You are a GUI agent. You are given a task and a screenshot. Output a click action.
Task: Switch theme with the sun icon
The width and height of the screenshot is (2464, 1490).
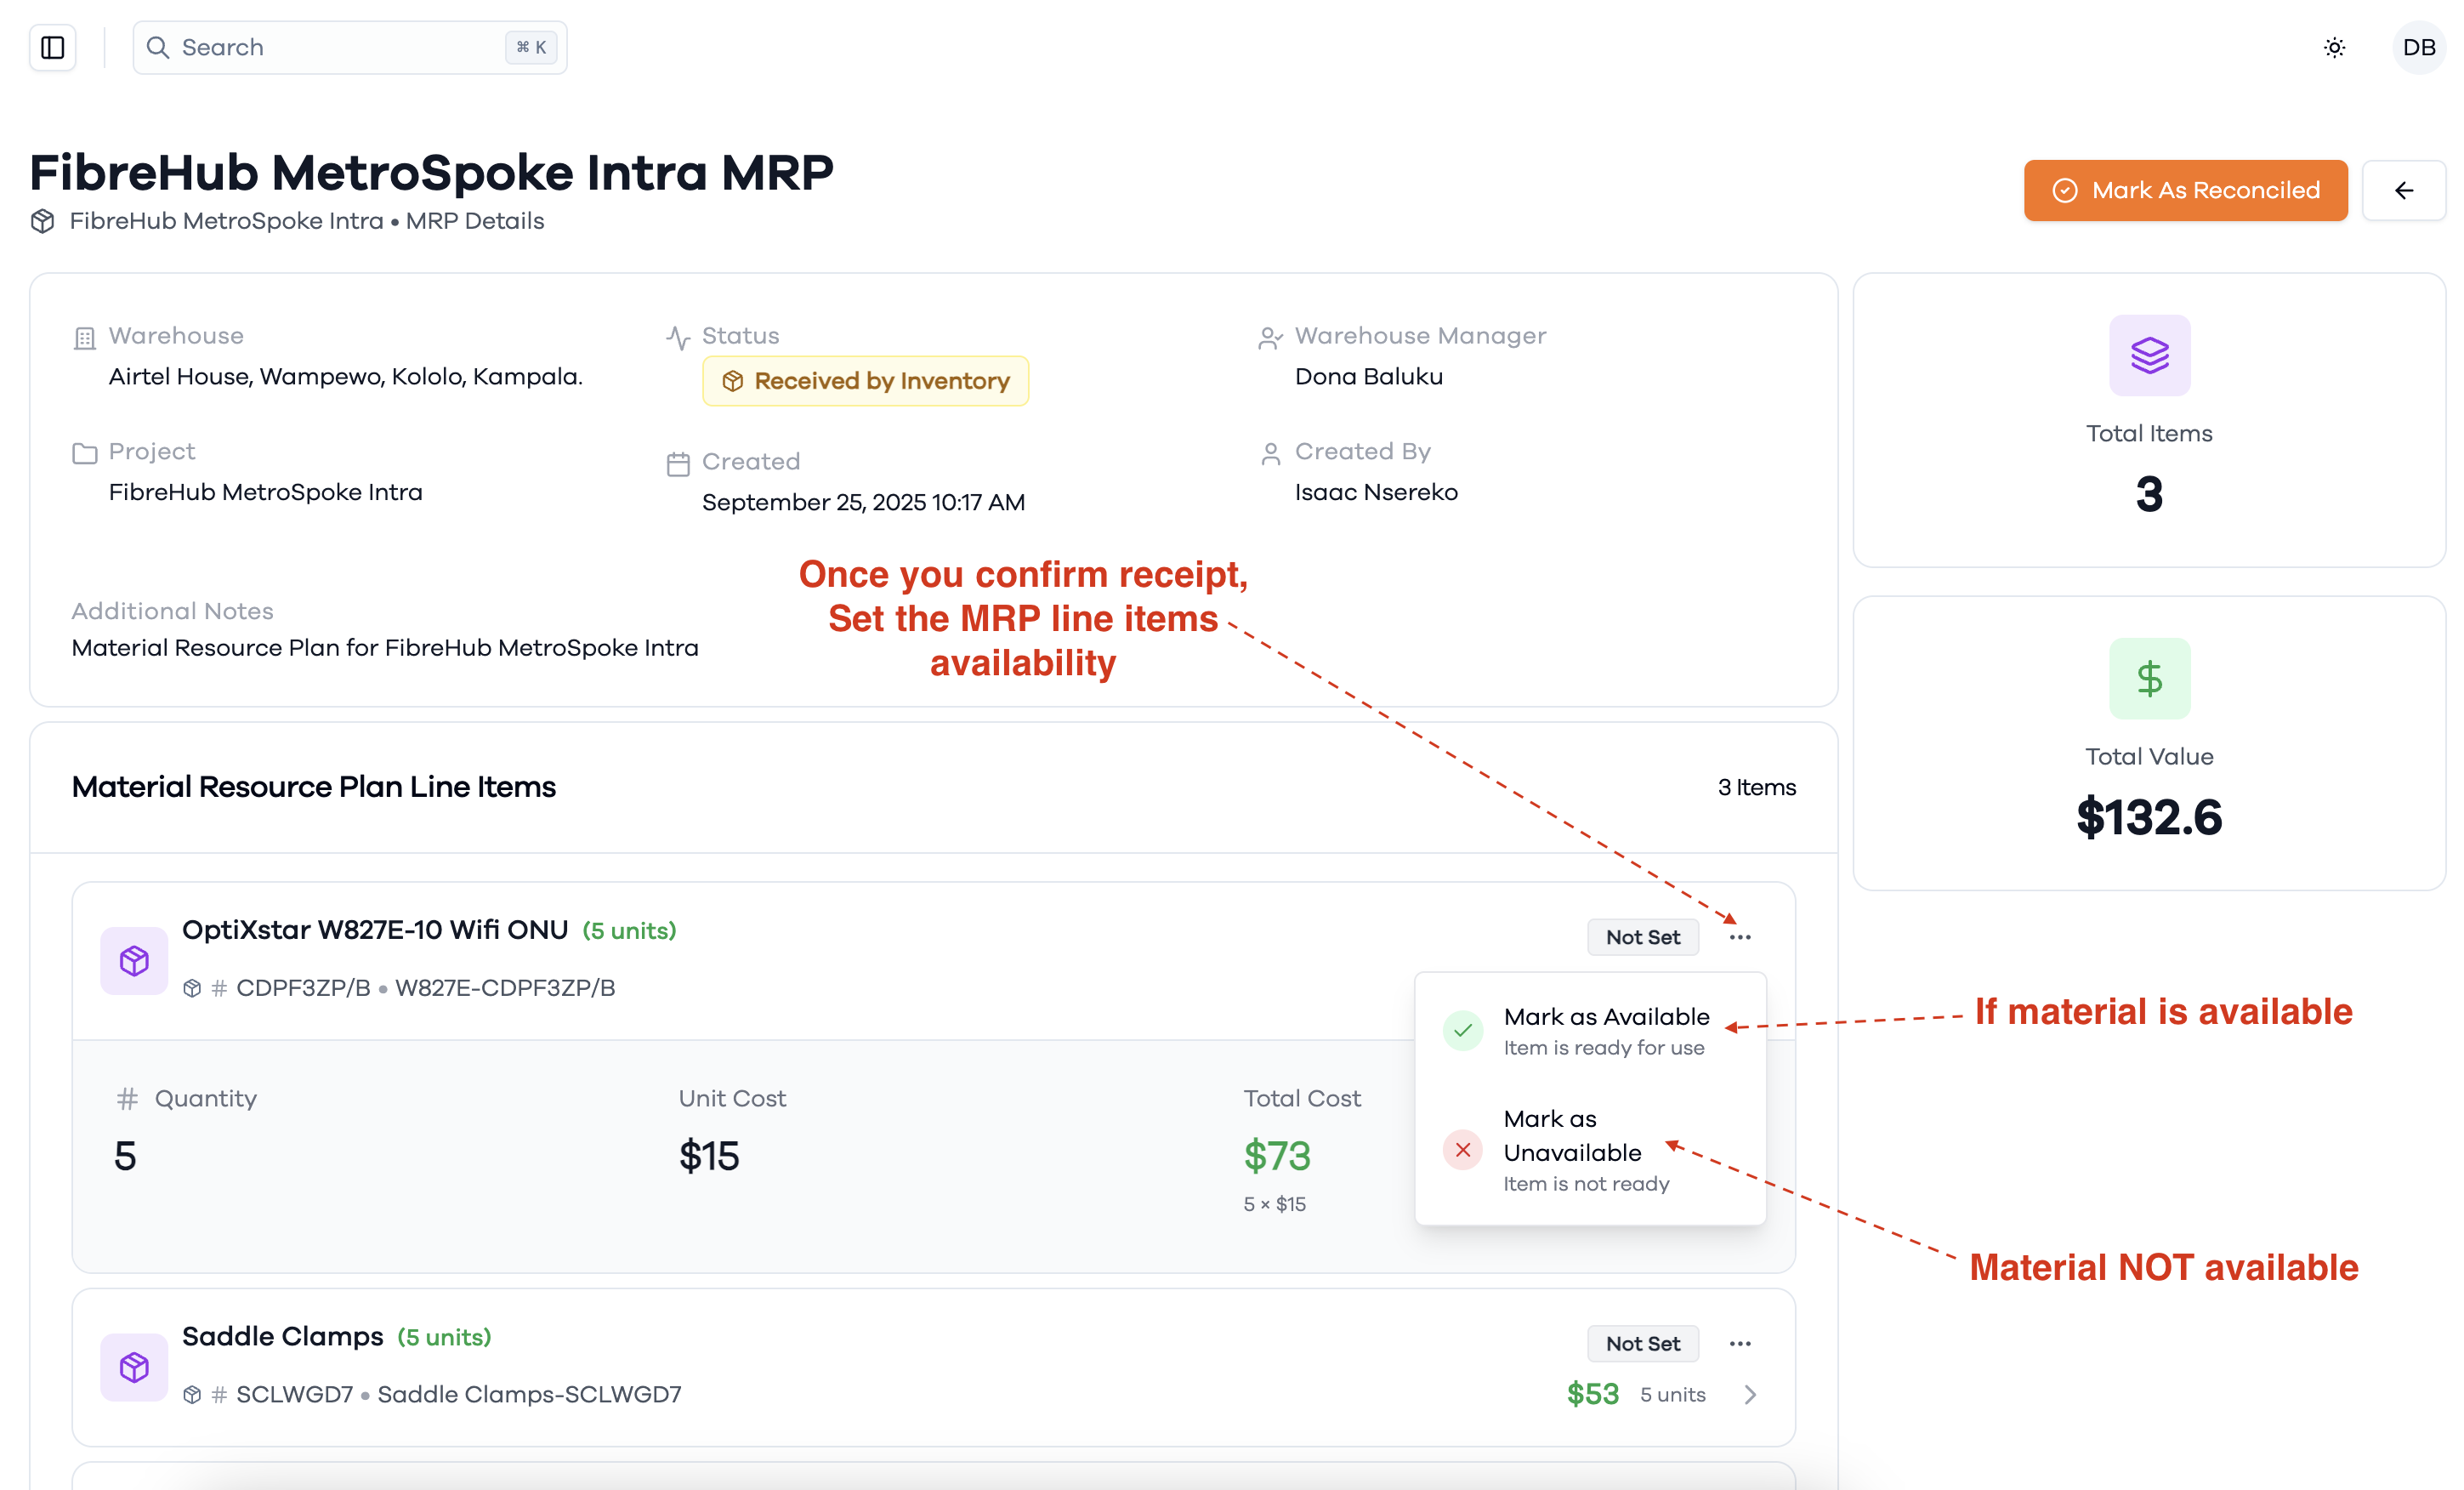[x=2334, y=47]
